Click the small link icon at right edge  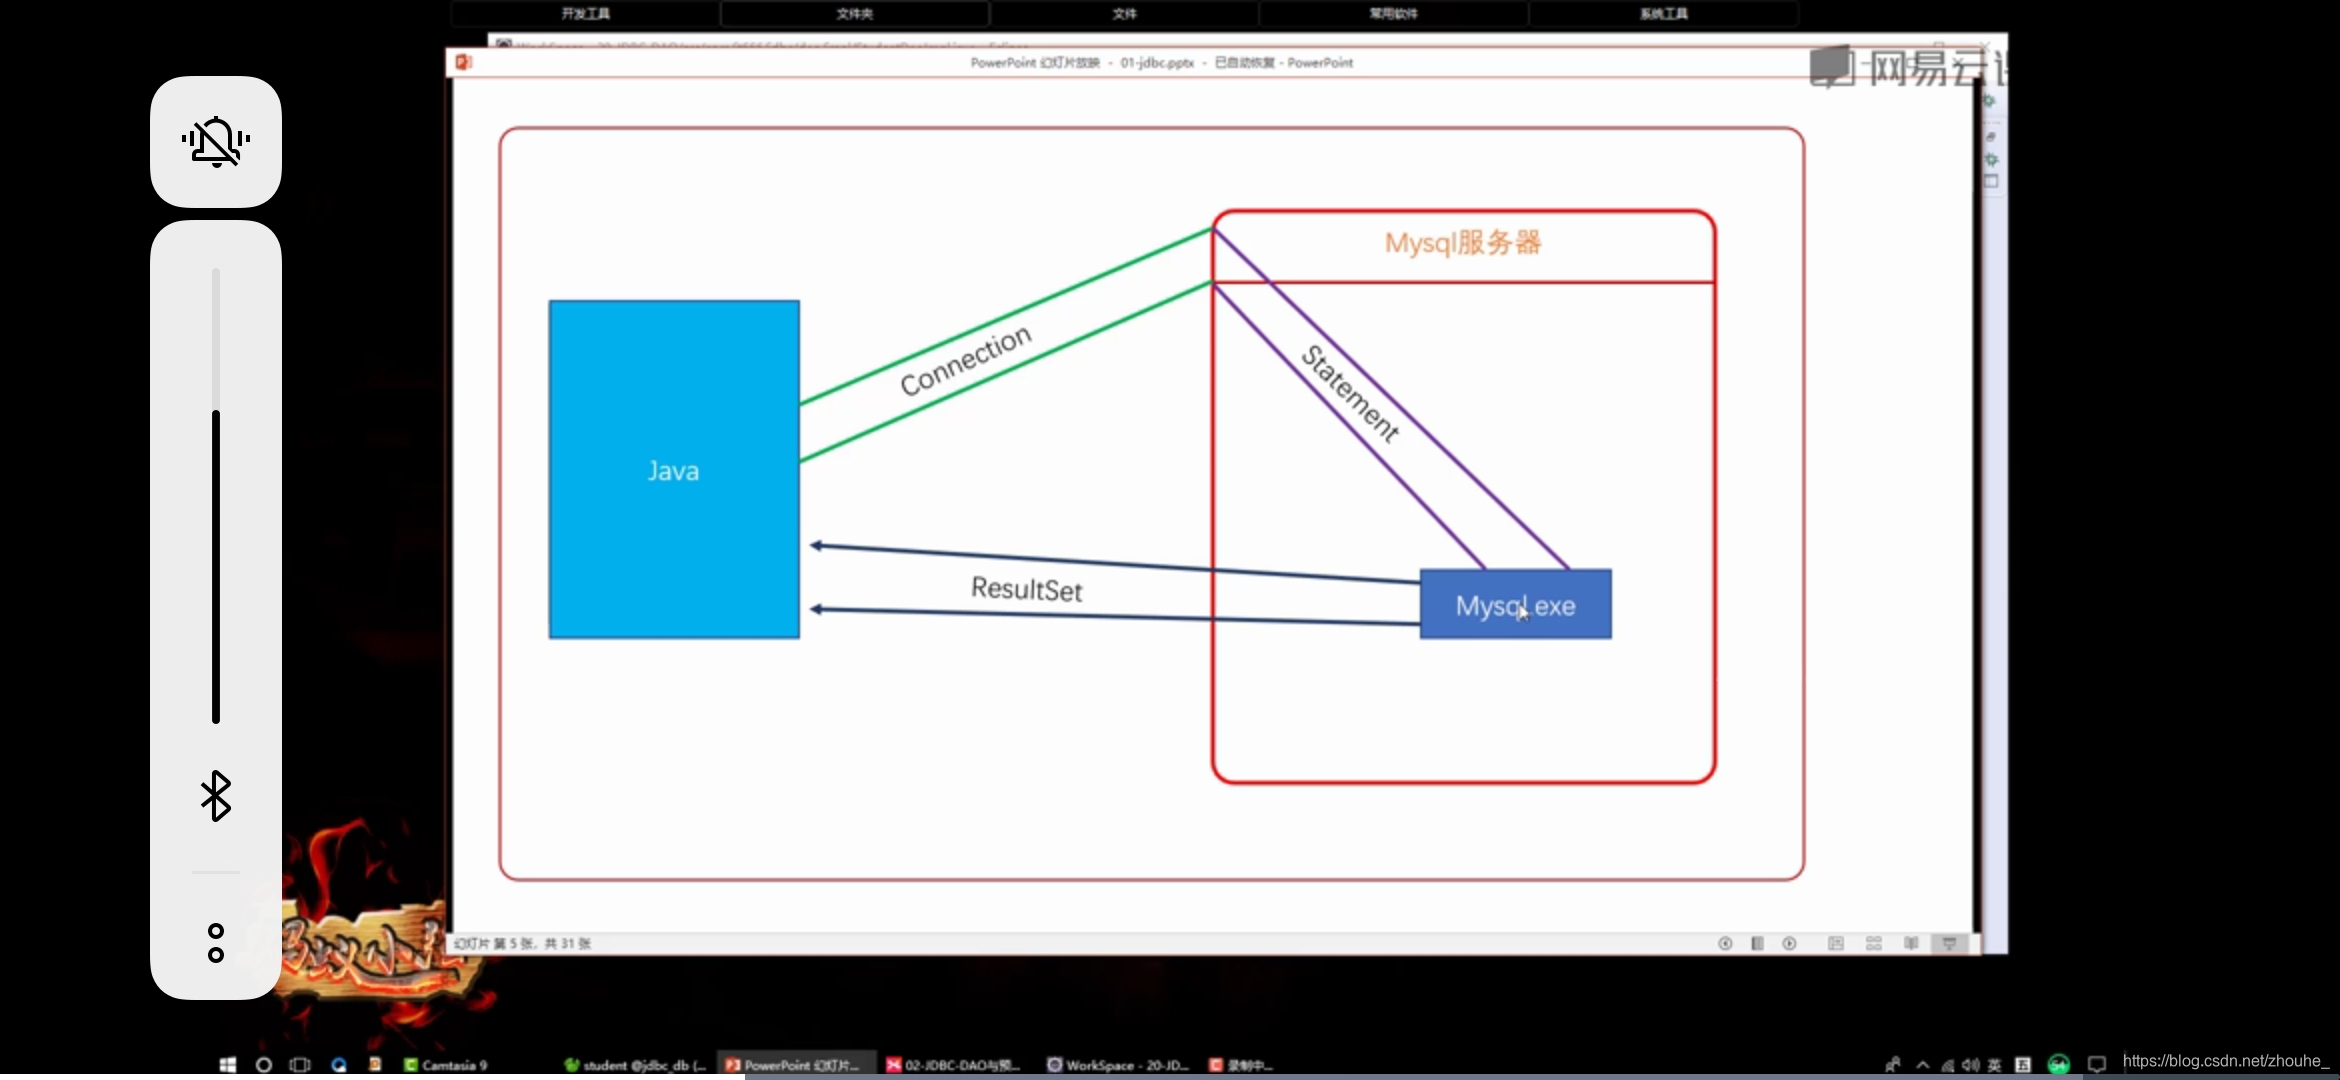click(1990, 137)
